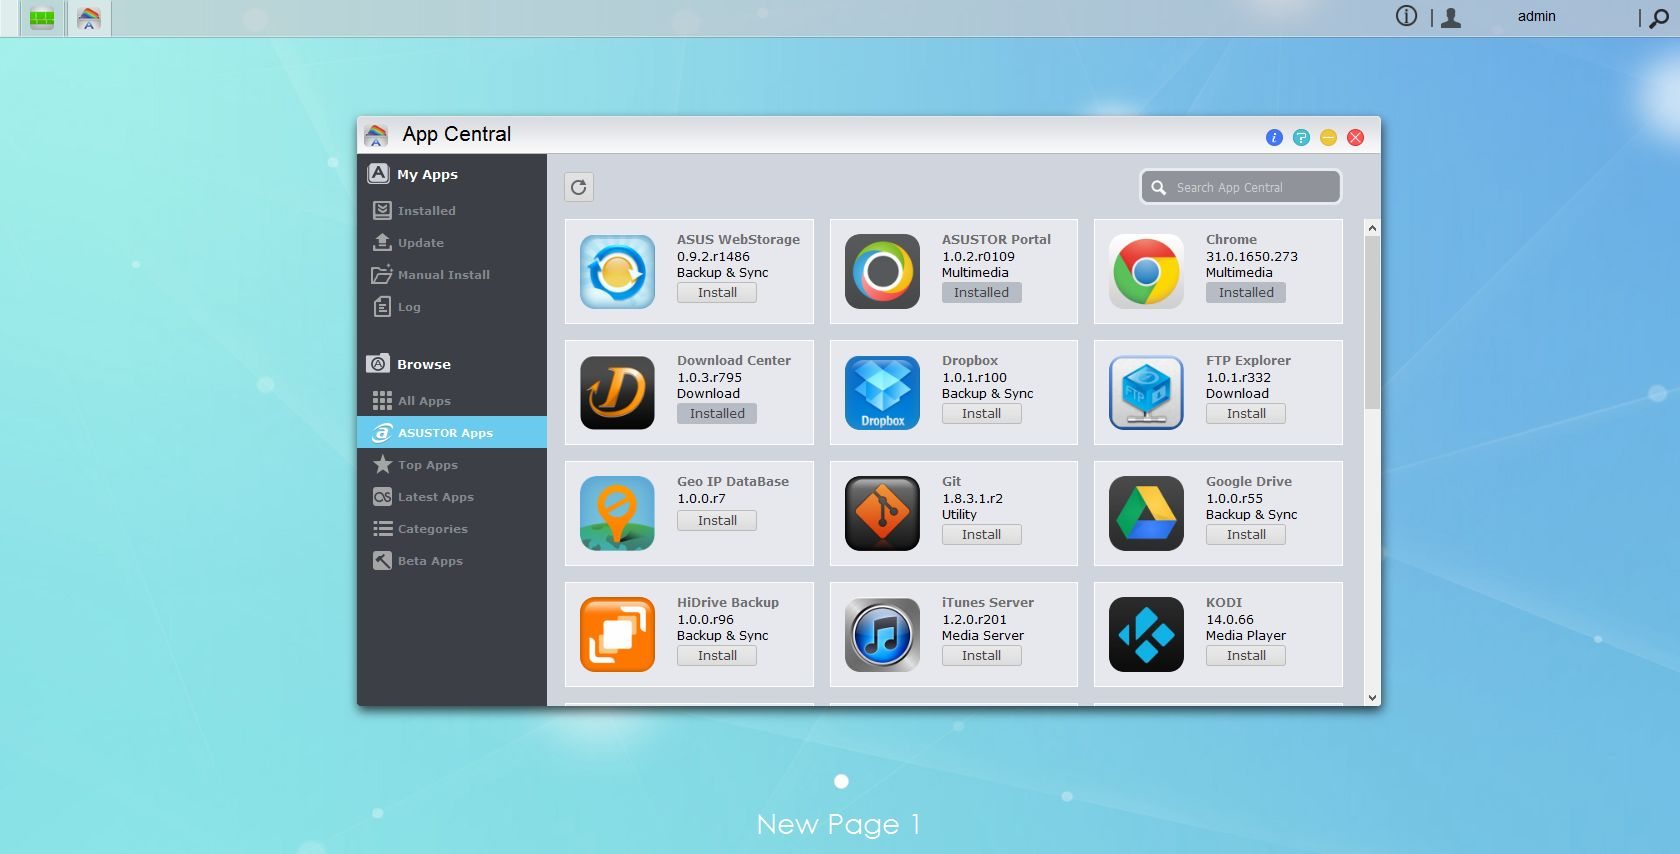
Task: Install ASUS WebStorage
Action: 717,293
